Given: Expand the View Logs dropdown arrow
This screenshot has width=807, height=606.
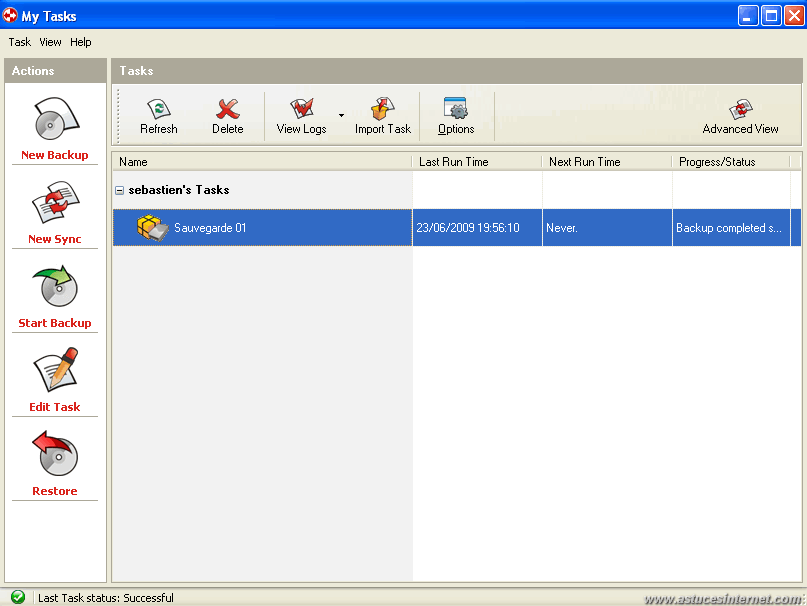Looking at the screenshot, I should point(341,115).
